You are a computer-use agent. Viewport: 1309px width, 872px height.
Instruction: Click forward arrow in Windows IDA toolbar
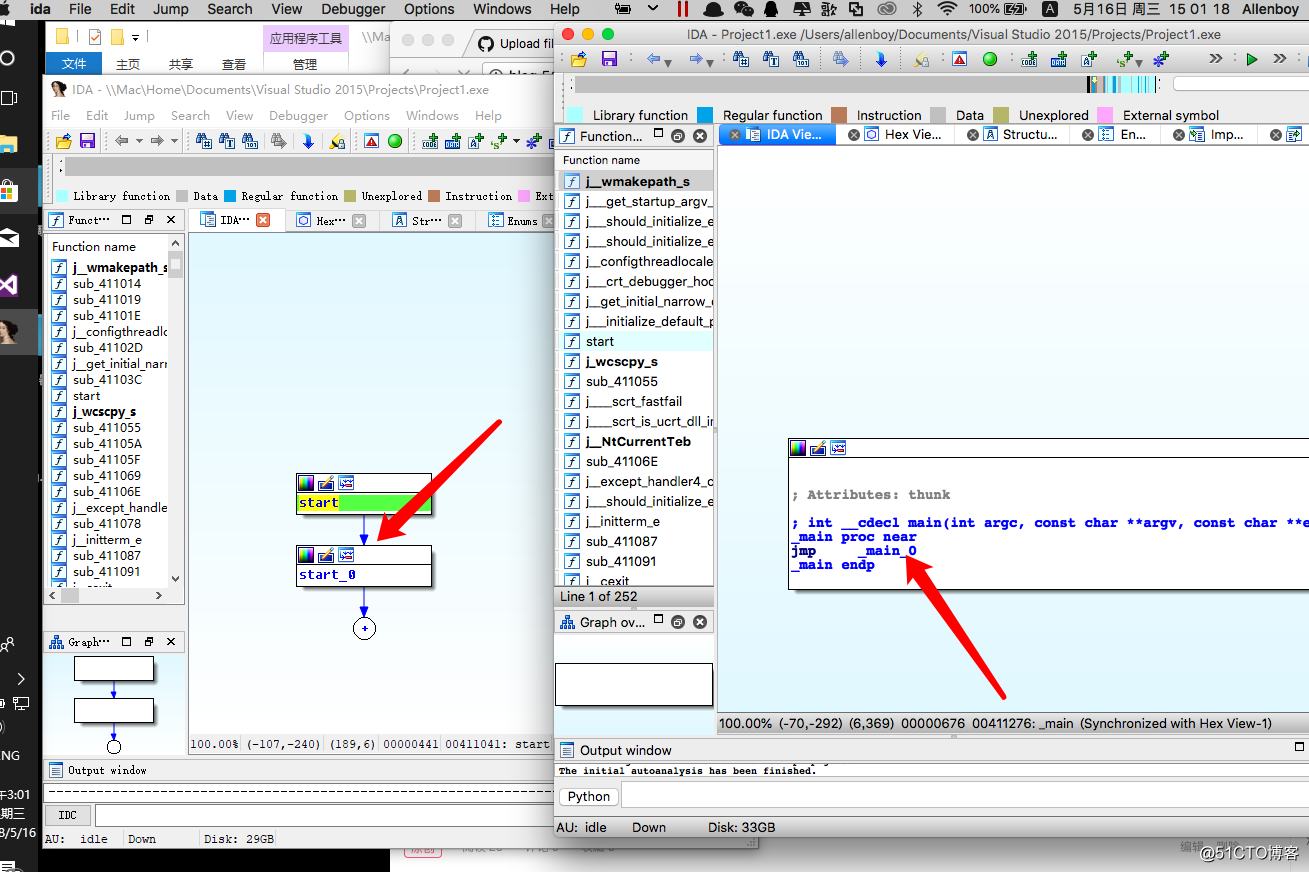157,141
